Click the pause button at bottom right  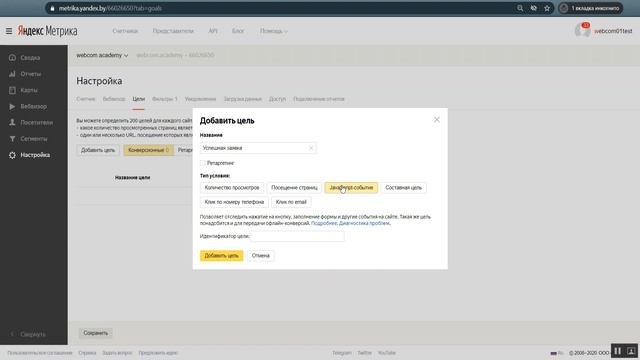[618, 351]
